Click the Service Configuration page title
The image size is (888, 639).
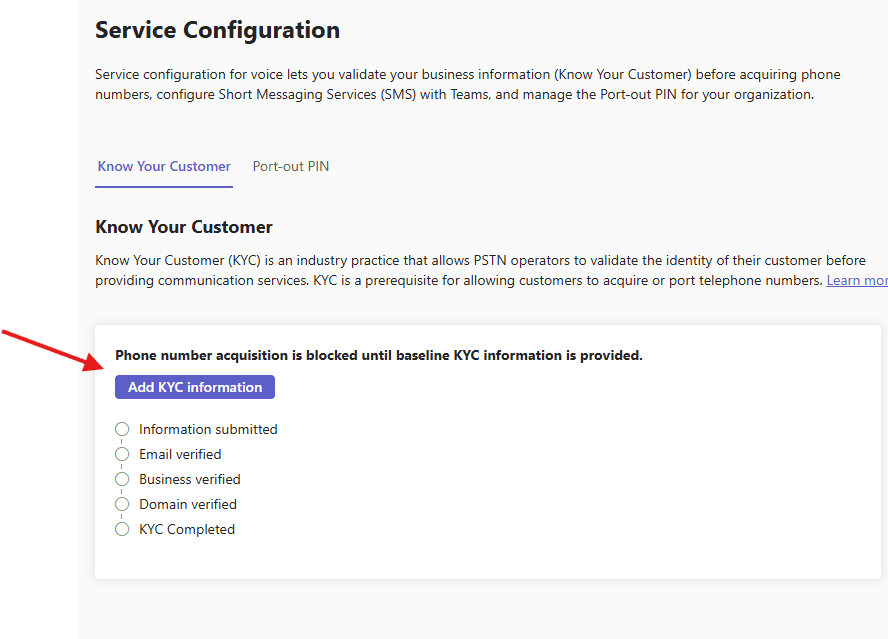[217, 30]
